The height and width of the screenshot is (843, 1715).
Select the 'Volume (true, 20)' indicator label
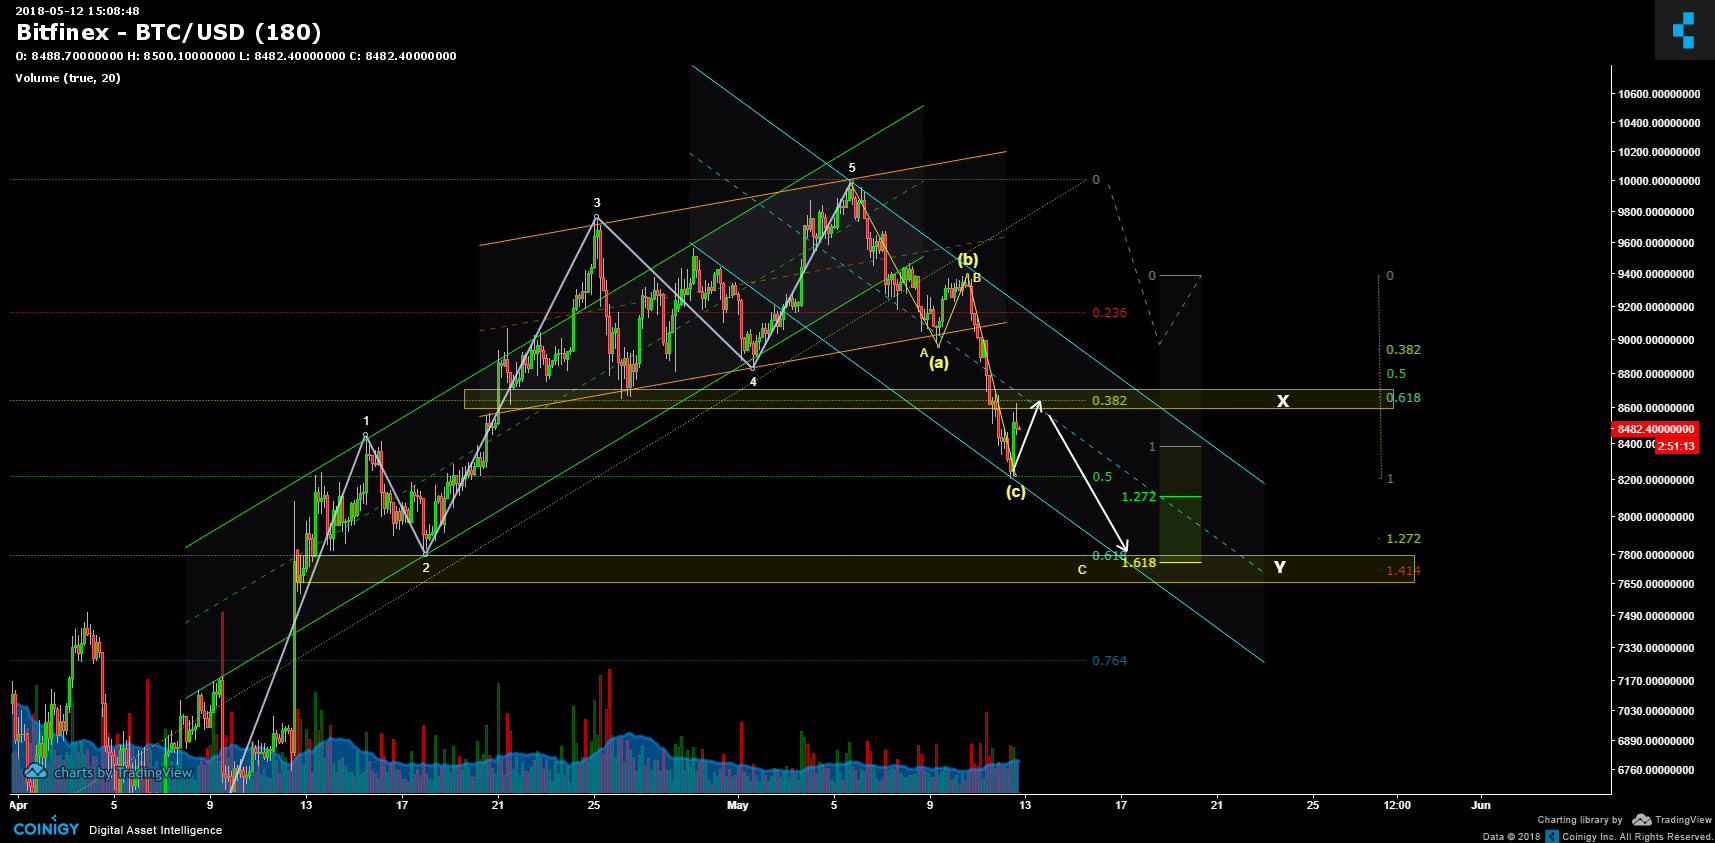(68, 78)
